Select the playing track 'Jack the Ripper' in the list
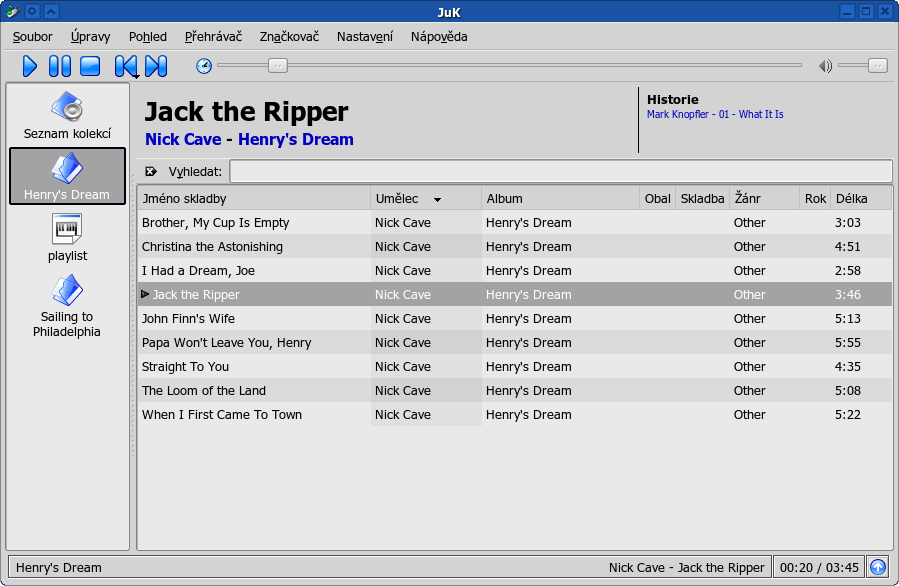Screen dimensions: 899x586 click(x=514, y=295)
